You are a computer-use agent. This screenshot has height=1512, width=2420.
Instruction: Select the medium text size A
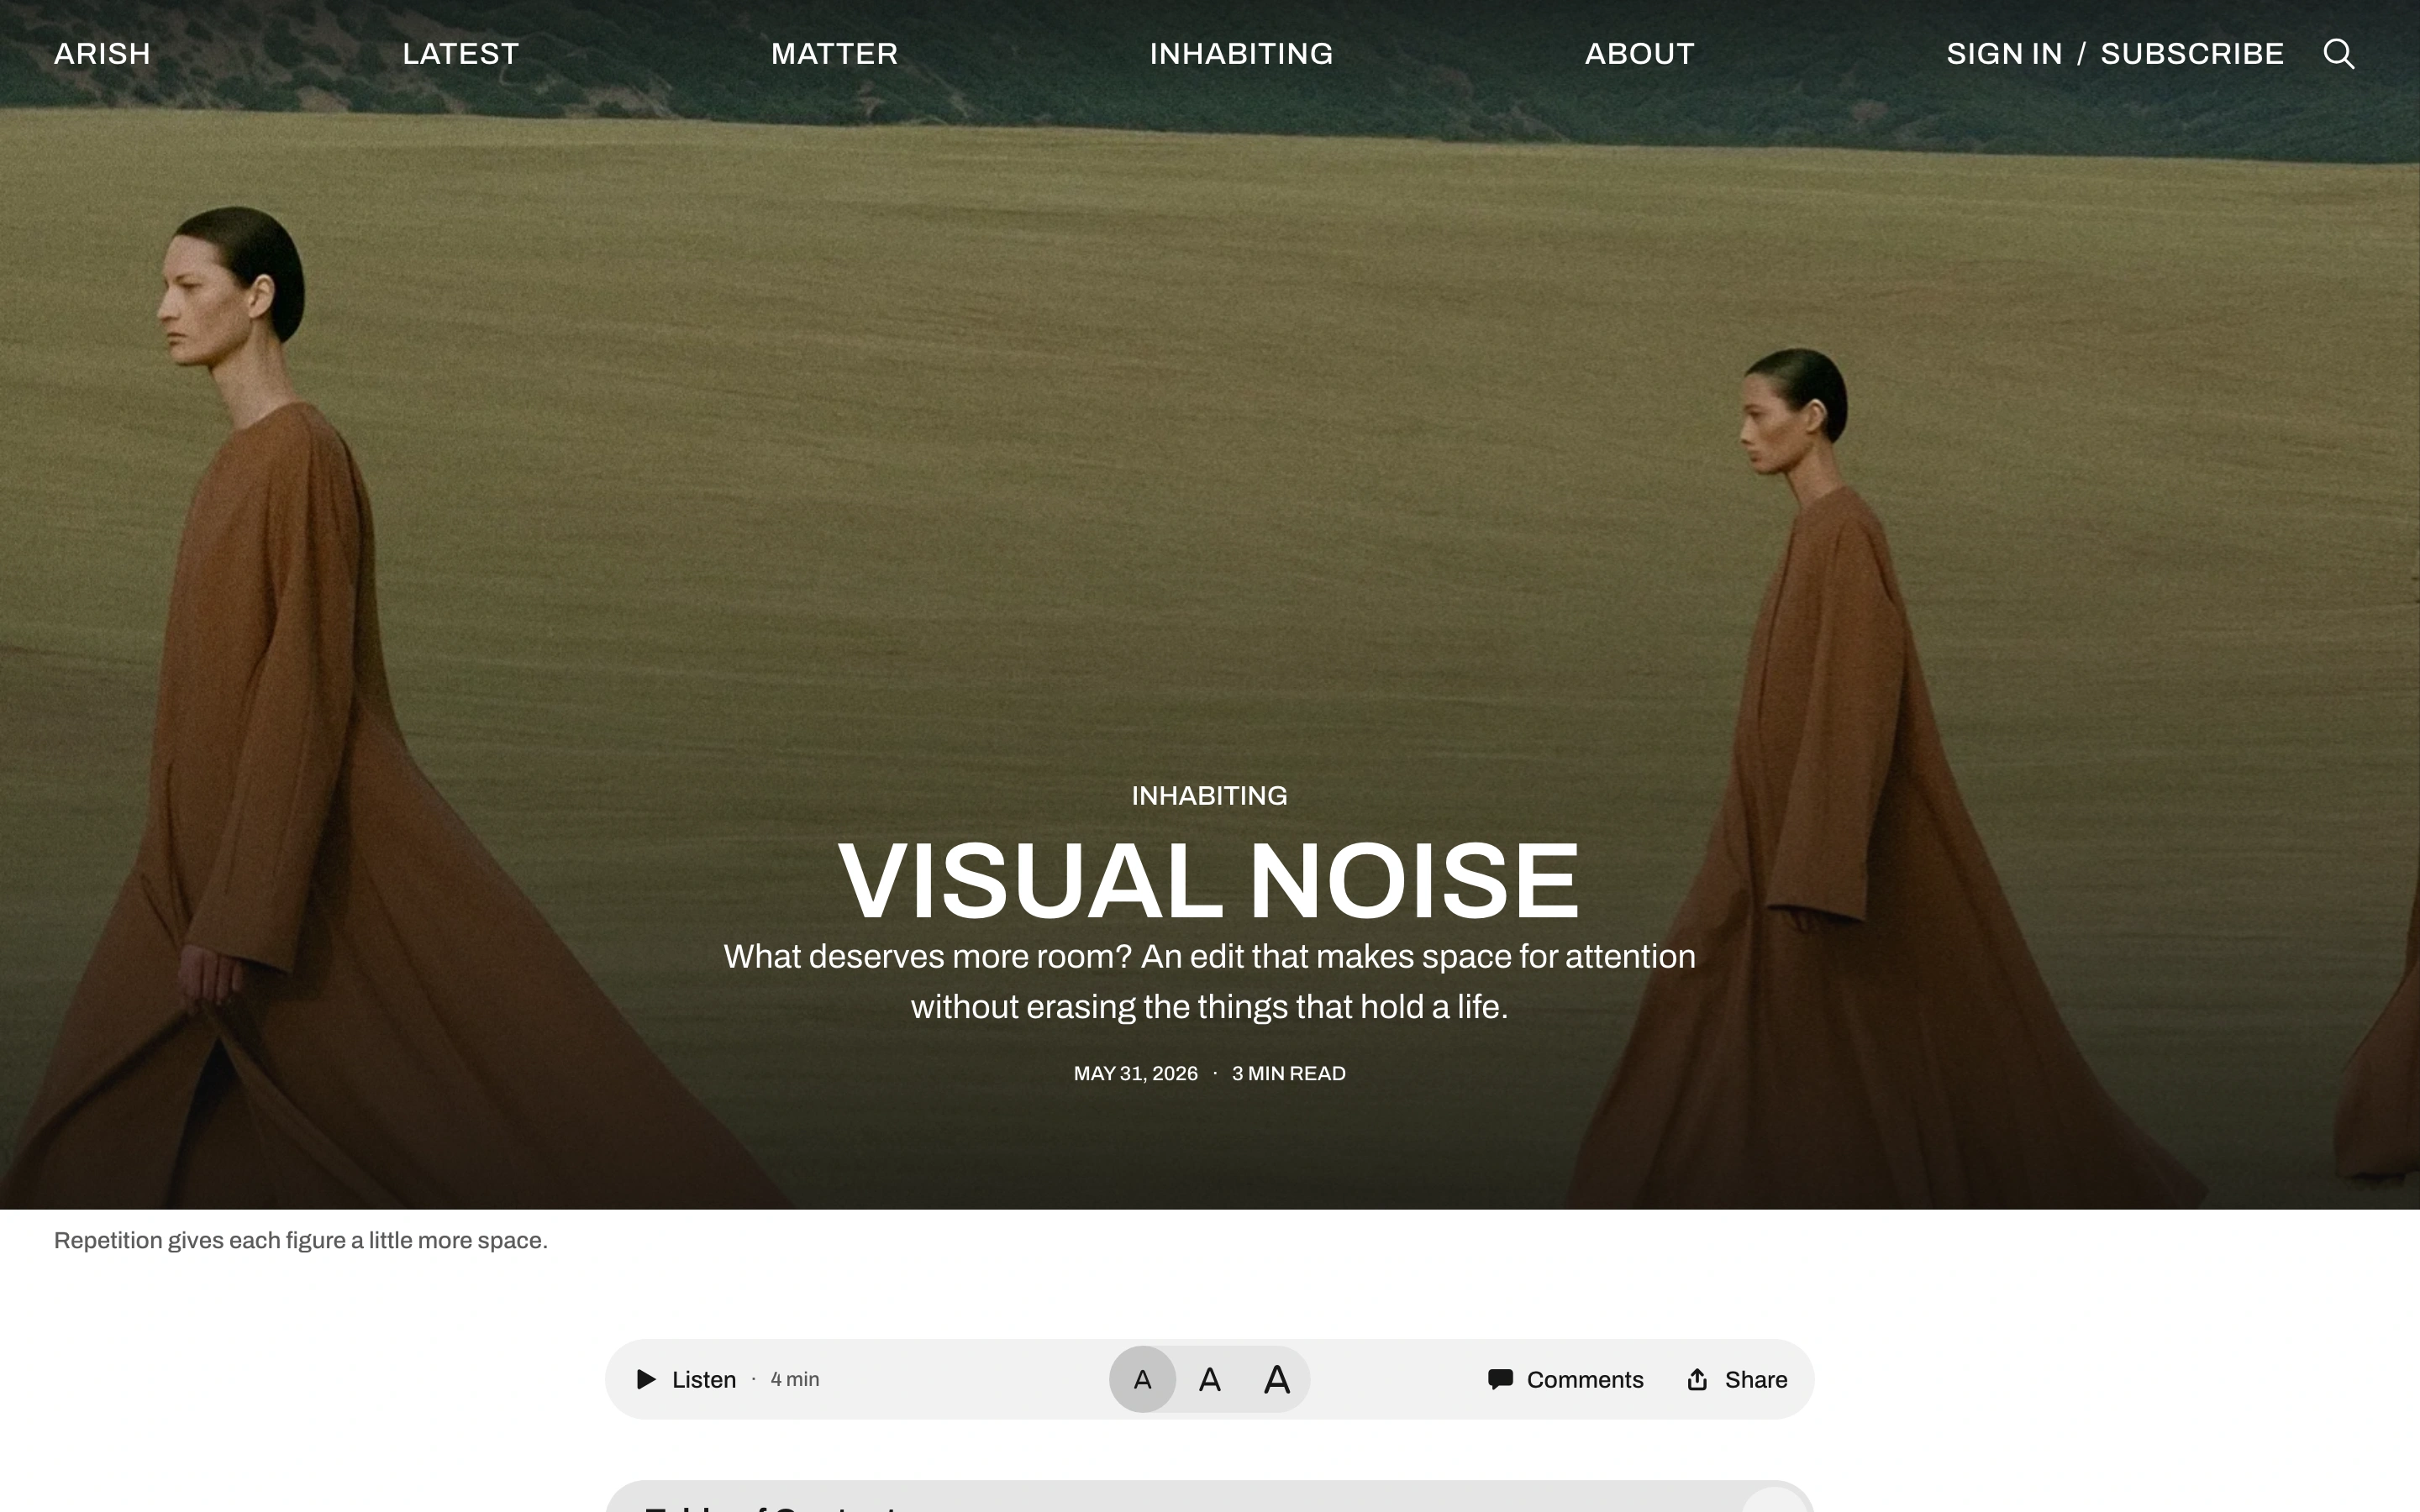(x=1209, y=1379)
